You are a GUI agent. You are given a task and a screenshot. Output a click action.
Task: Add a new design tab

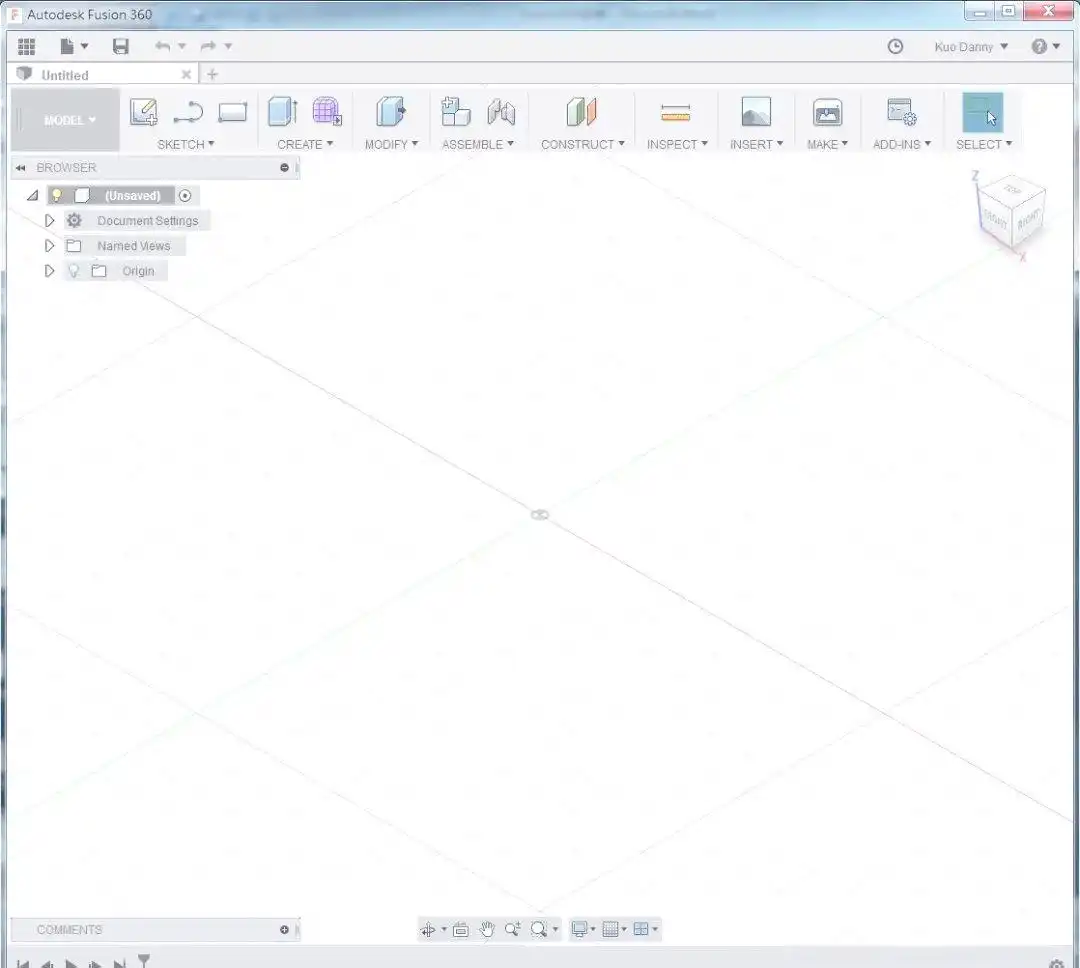tap(212, 74)
